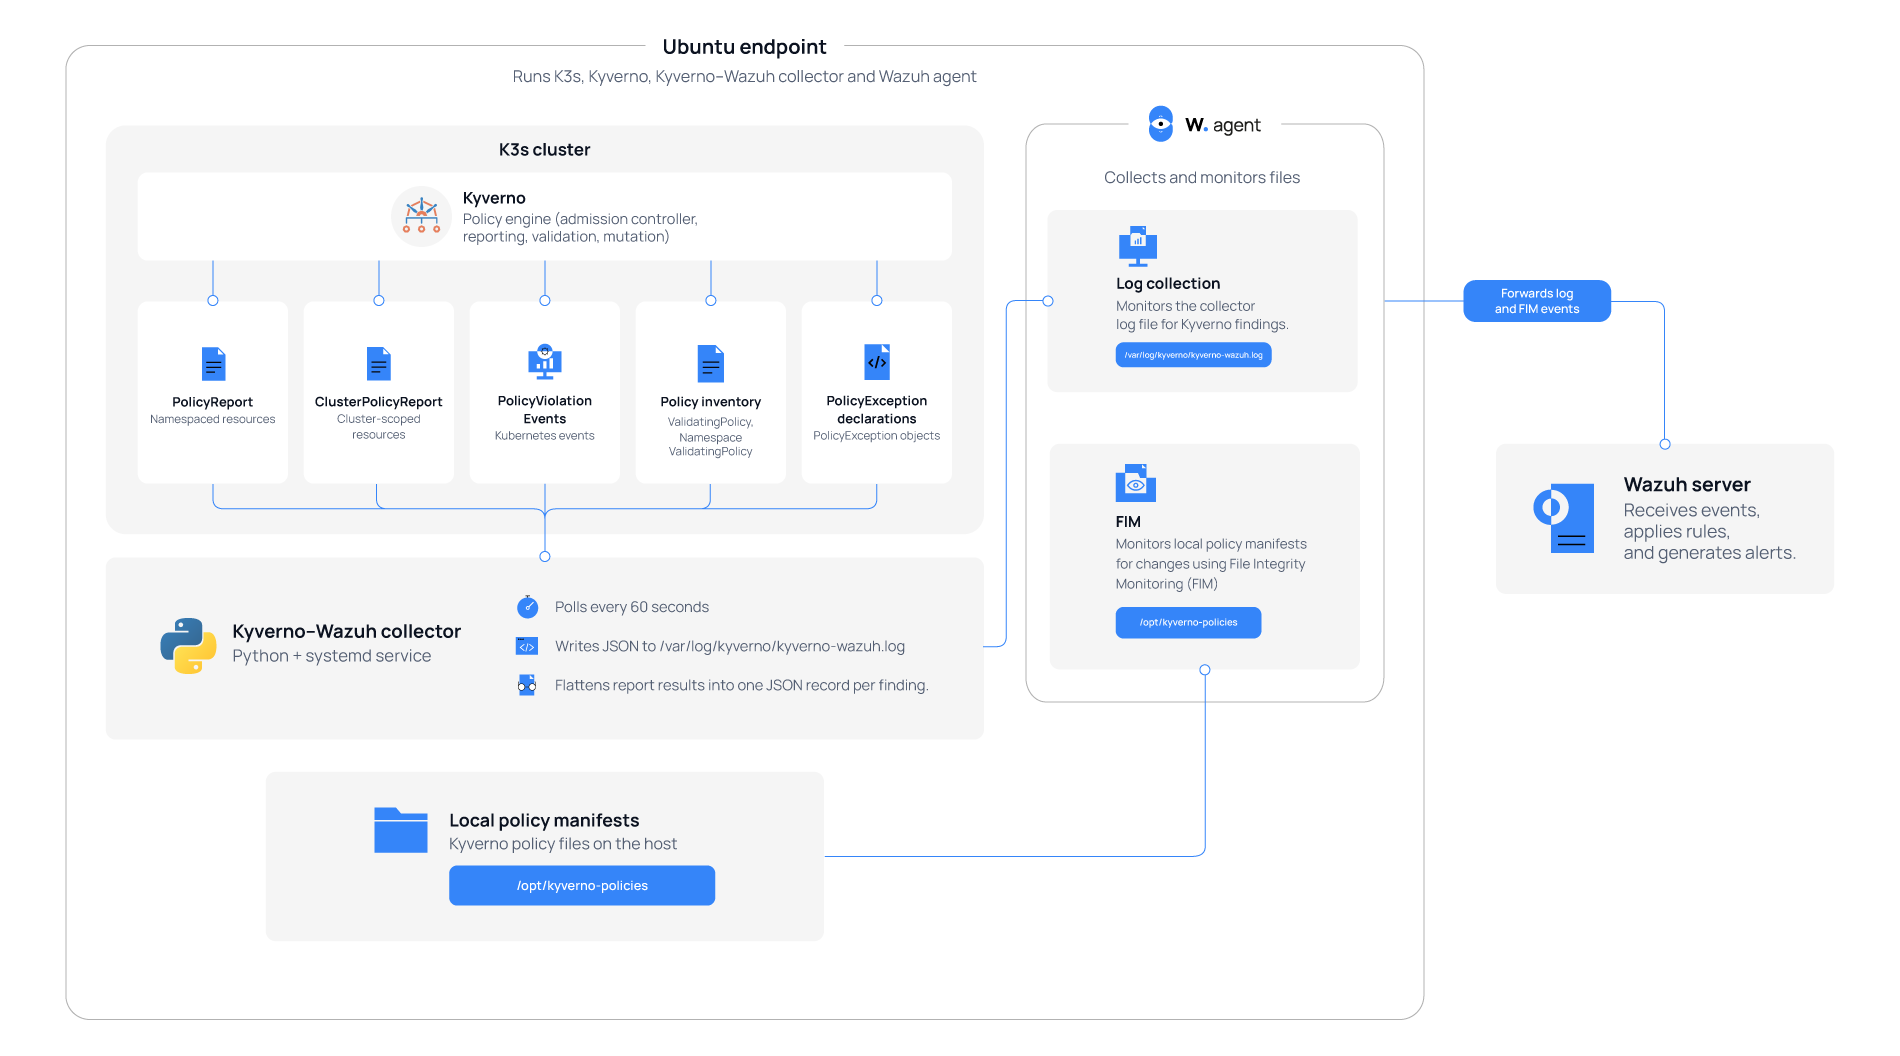Click the Kyverno policy engine logo icon
Image resolution: width=1900 pixels, height=1056 pixels.
click(x=421, y=216)
